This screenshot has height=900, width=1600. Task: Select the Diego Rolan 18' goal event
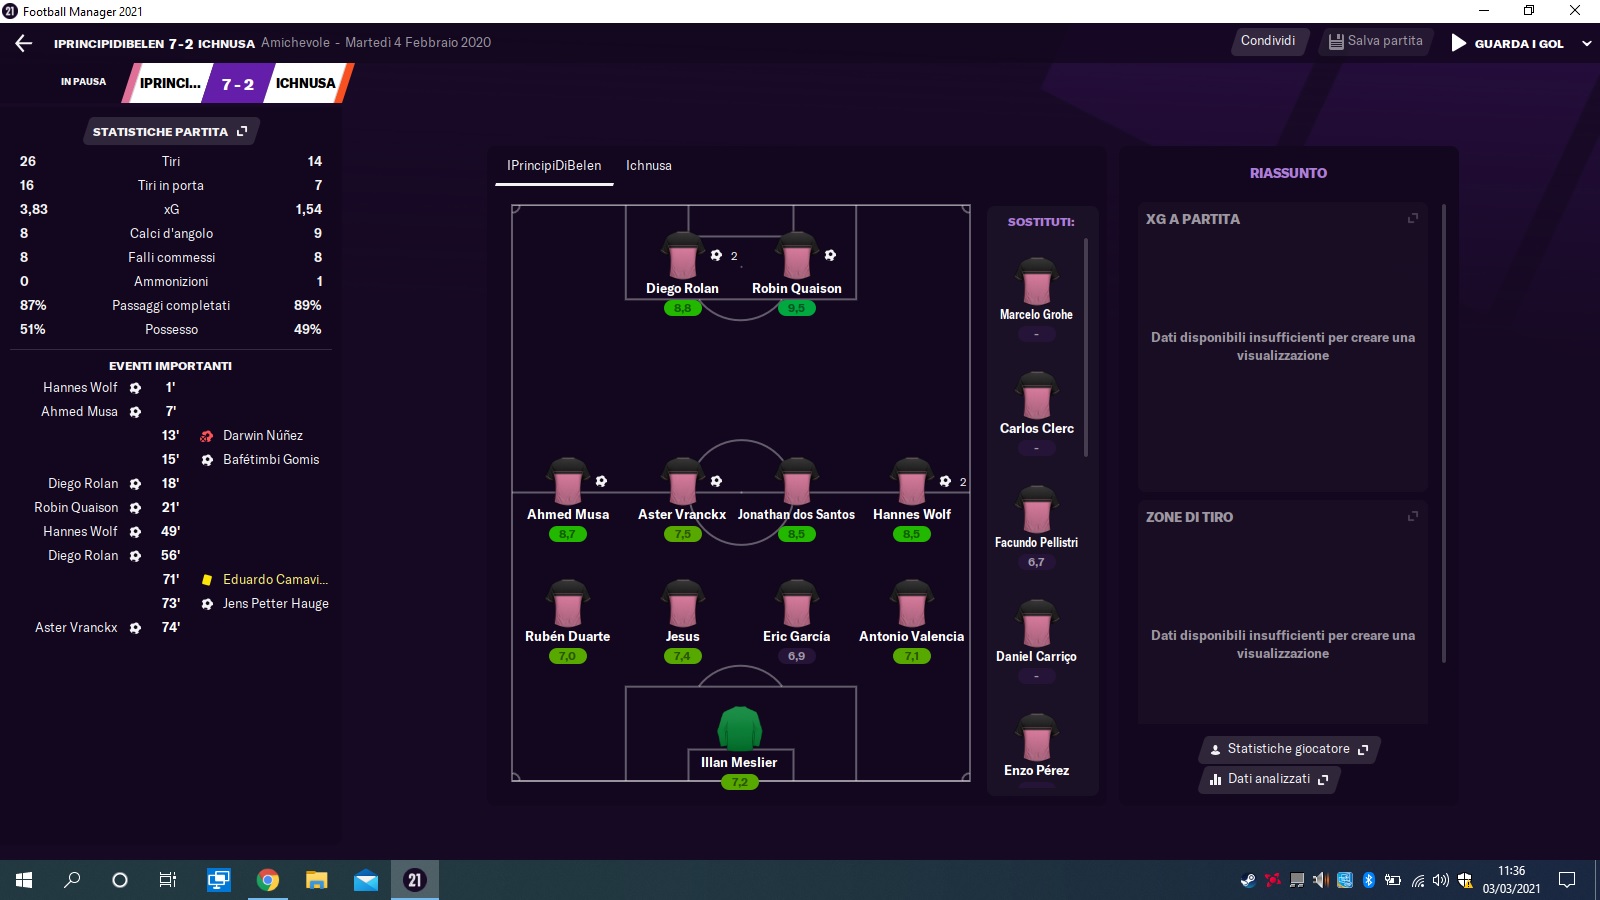pos(113,484)
